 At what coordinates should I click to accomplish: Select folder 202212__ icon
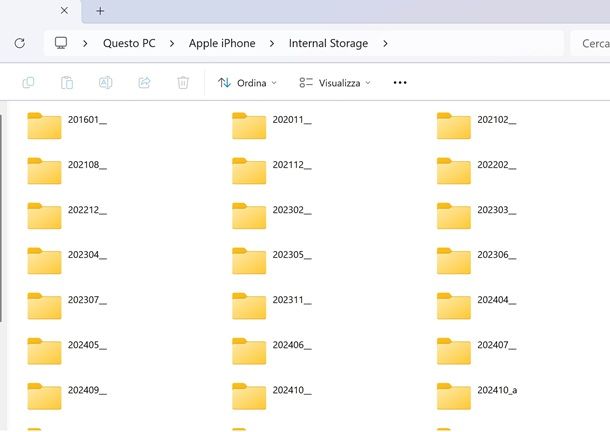44,216
